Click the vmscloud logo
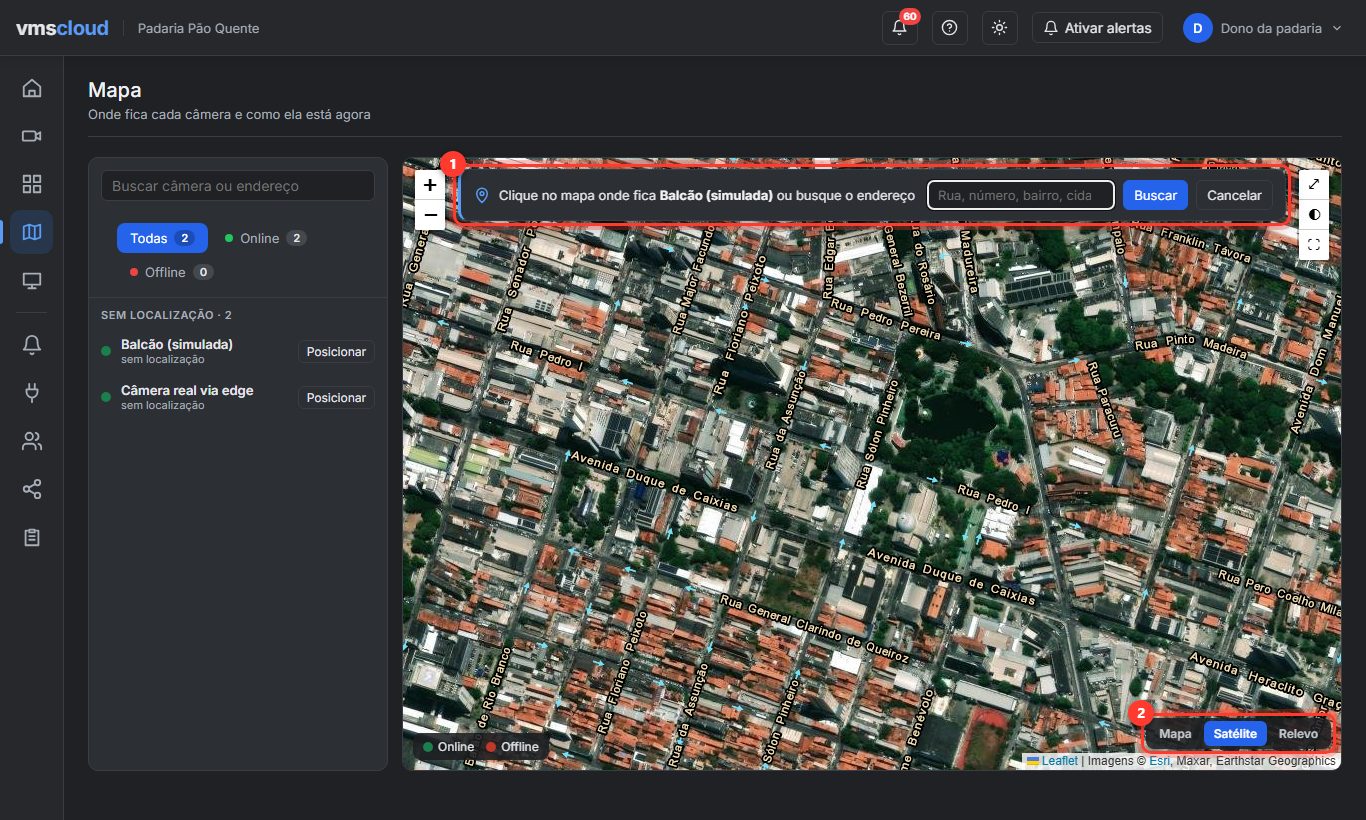 (62, 28)
